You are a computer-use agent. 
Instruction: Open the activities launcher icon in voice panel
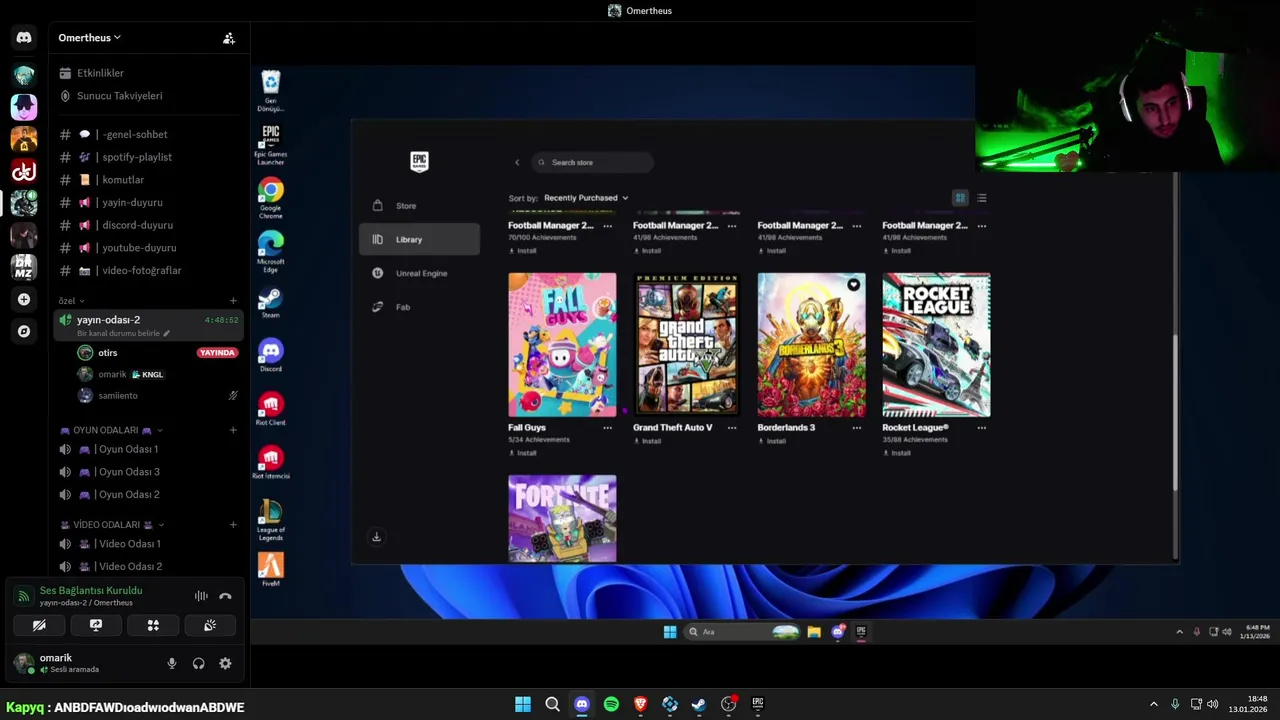pos(153,625)
